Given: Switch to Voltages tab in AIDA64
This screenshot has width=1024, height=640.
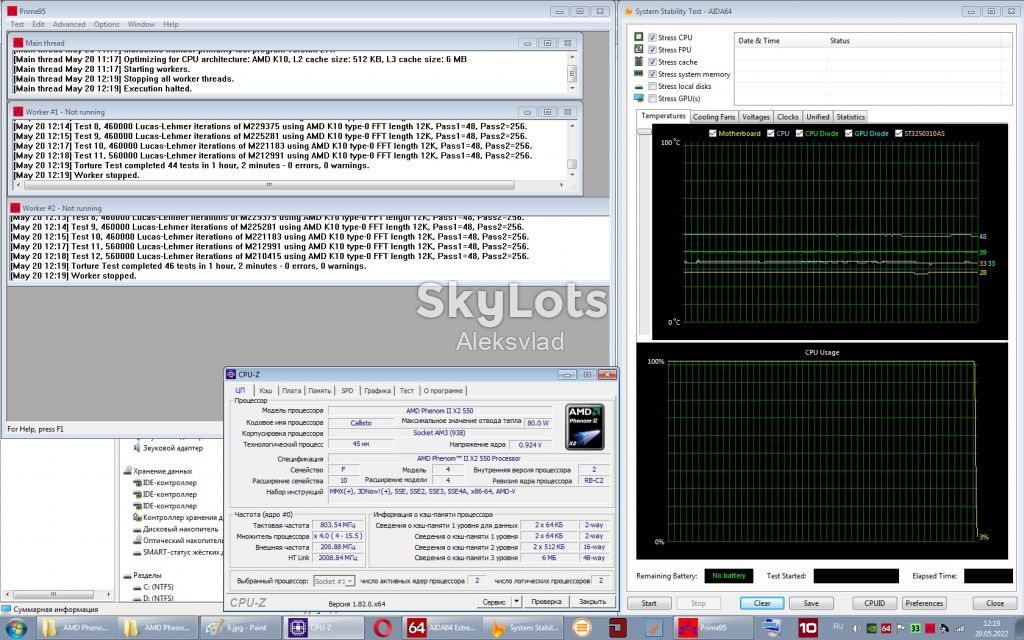Looking at the screenshot, I should click(x=756, y=117).
